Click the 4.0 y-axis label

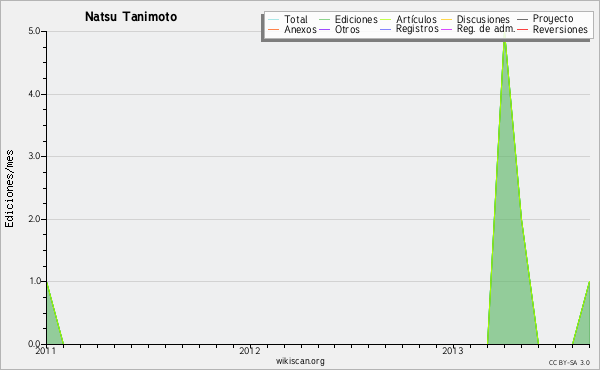point(34,94)
